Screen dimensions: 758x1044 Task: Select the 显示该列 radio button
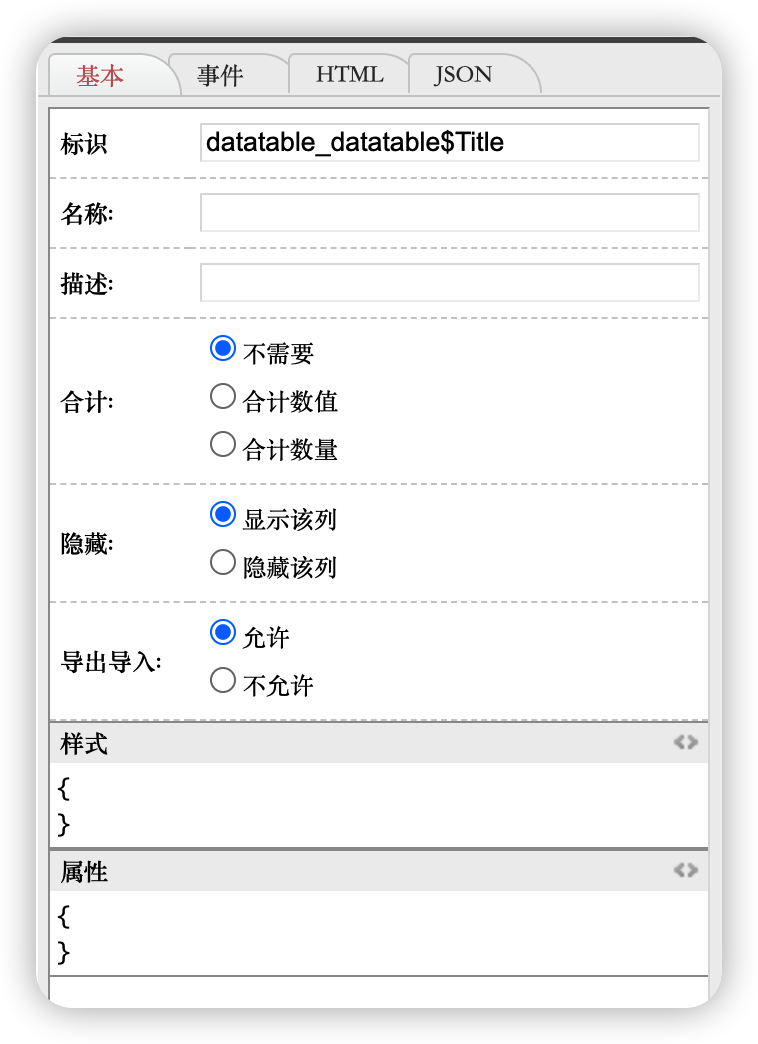tap(223, 515)
